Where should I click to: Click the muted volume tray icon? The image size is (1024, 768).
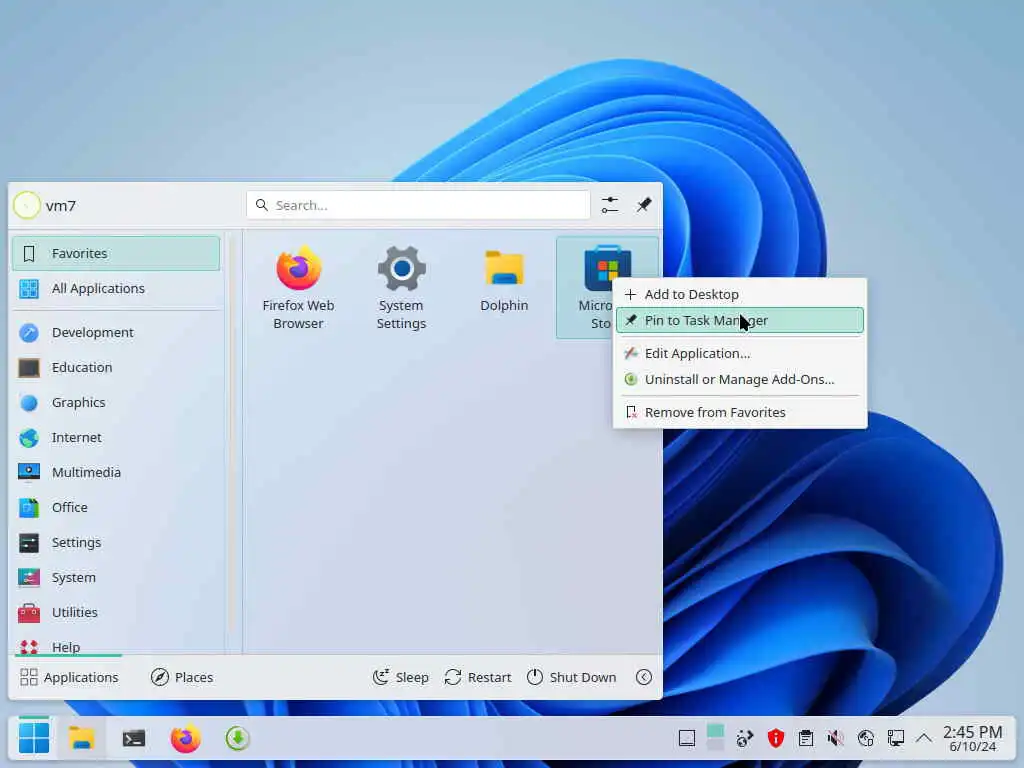click(x=835, y=739)
